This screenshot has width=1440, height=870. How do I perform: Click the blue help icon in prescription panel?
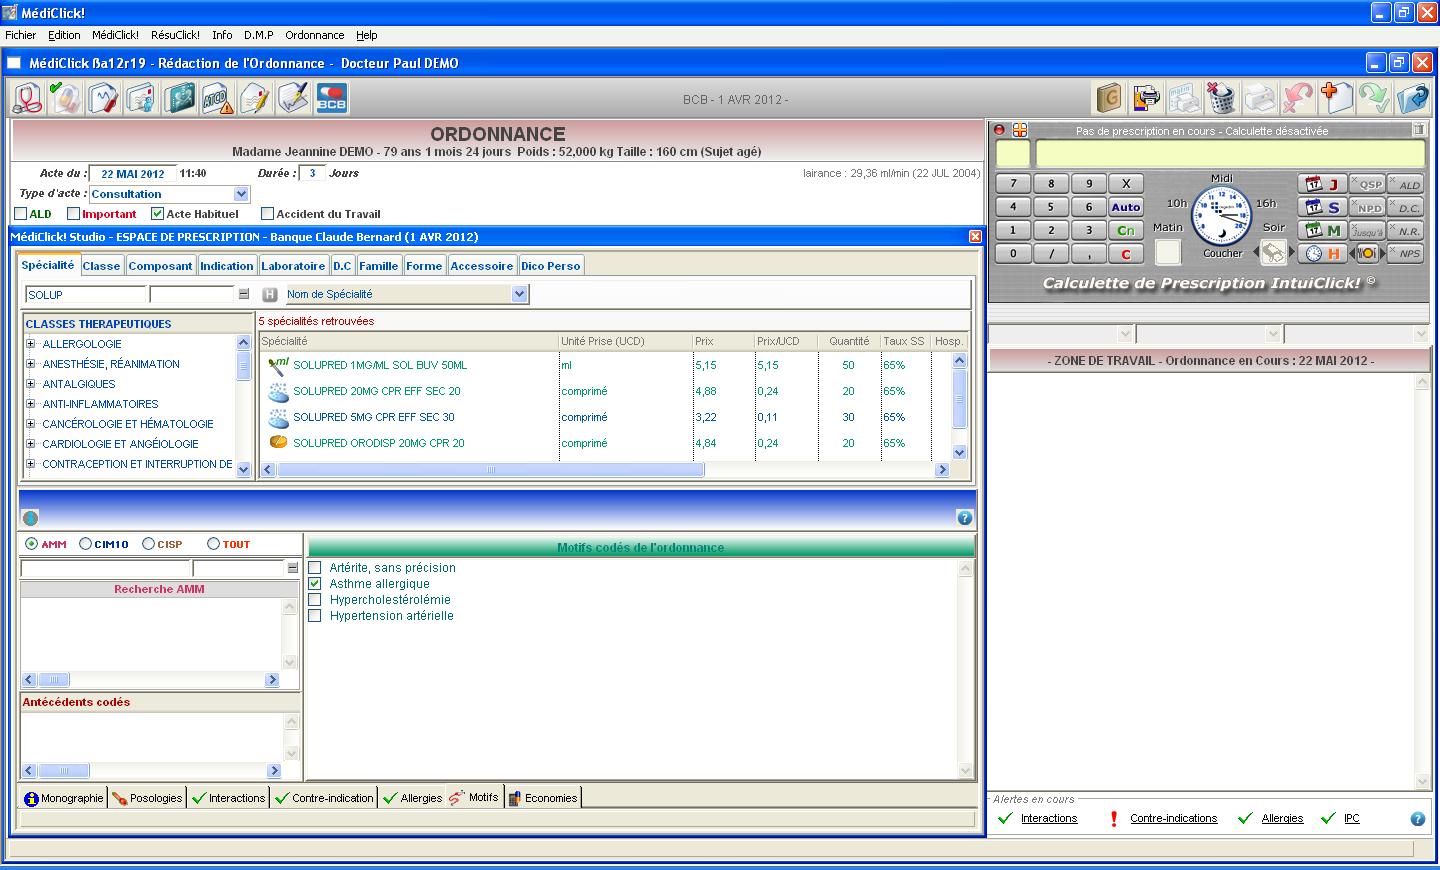964,518
